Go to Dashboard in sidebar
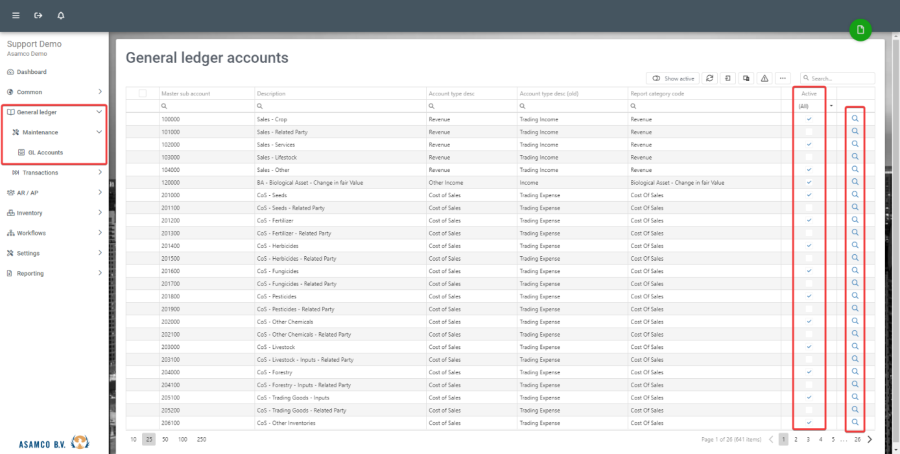 coord(31,72)
